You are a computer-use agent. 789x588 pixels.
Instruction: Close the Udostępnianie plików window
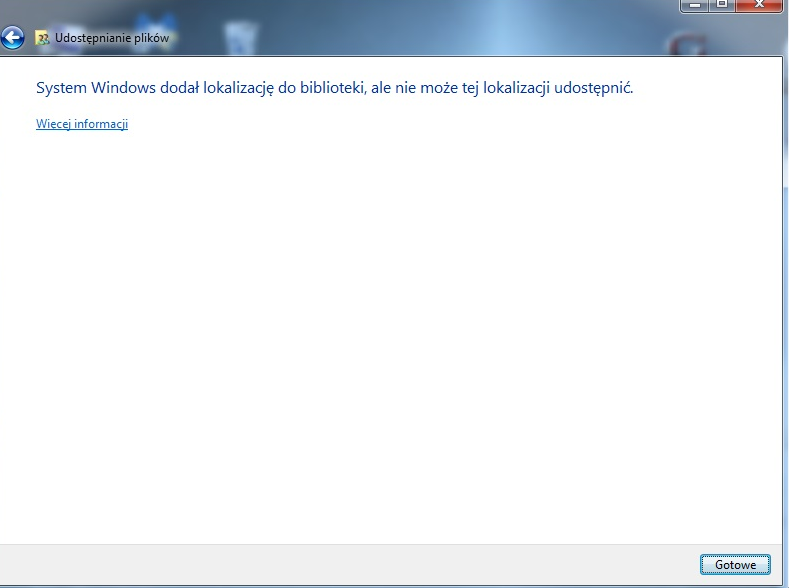pyautogui.click(x=759, y=5)
